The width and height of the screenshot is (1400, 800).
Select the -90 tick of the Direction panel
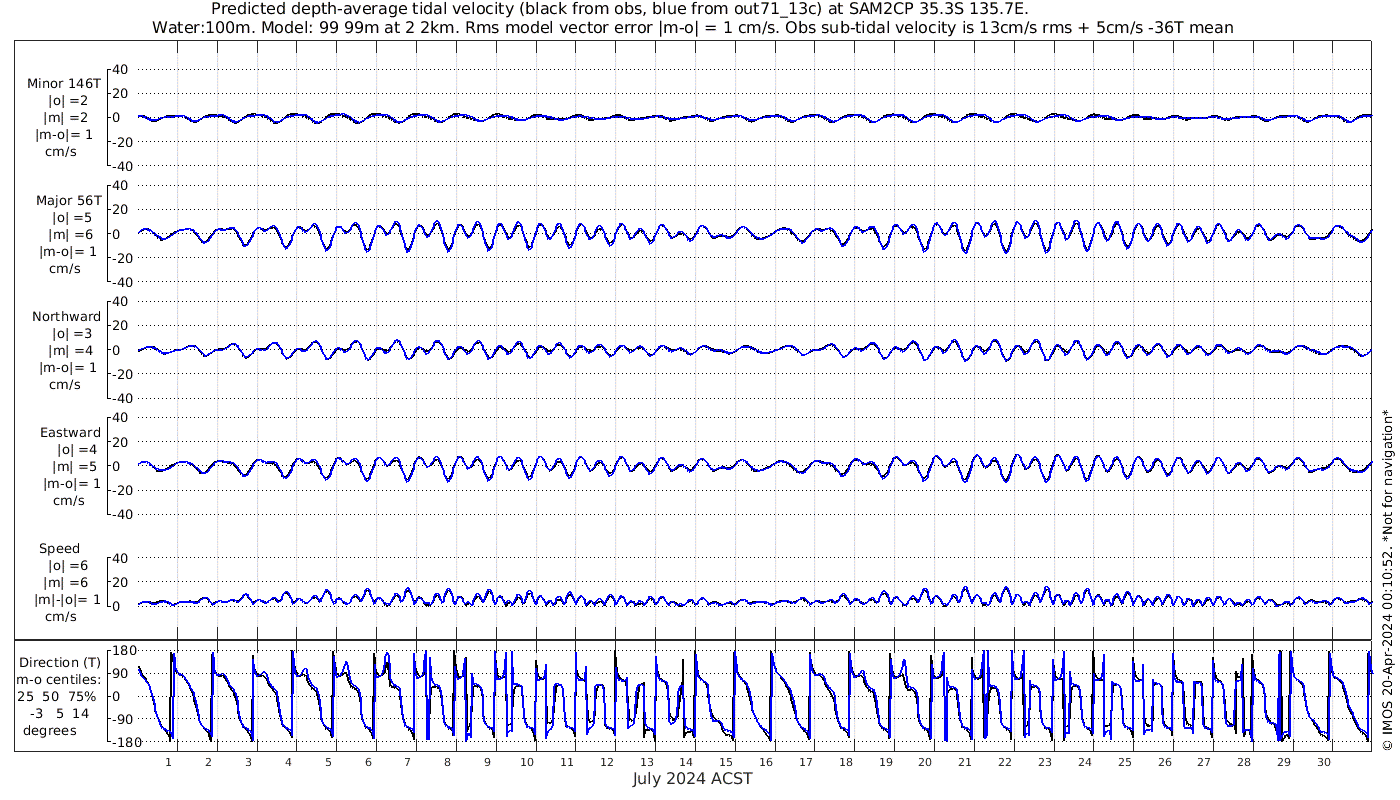(x=124, y=719)
